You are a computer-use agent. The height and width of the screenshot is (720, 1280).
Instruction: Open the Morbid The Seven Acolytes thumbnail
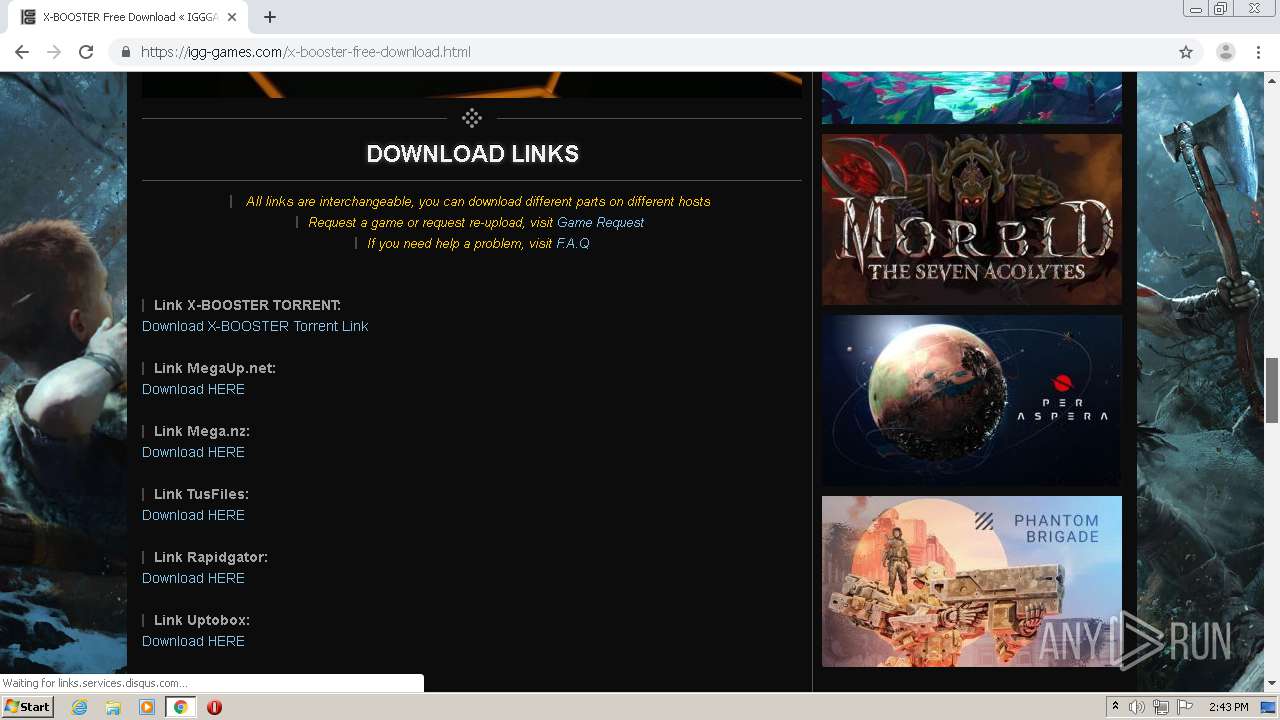click(x=971, y=219)
